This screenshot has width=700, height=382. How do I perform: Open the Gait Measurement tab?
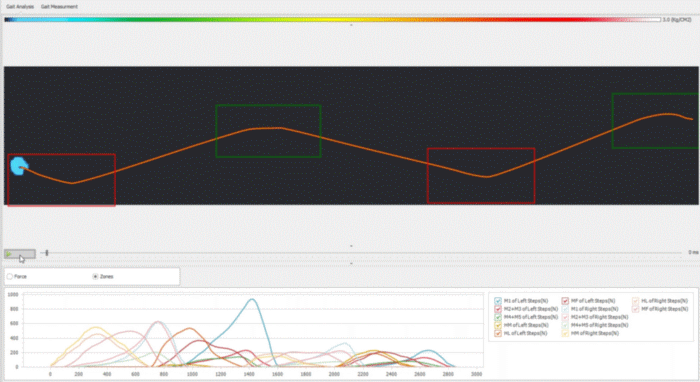pos(59,7)
